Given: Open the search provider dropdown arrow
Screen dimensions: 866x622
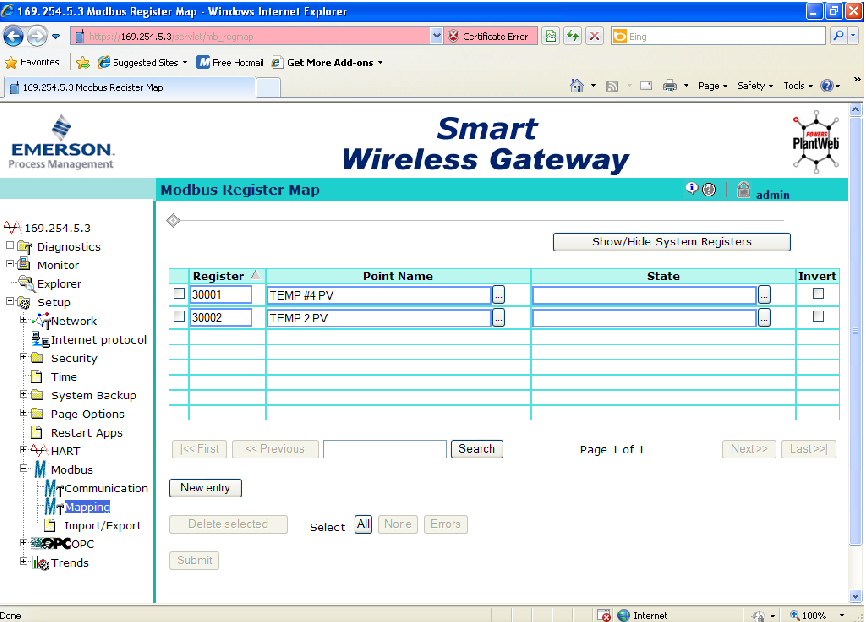Looking at the screenshot, I should coord(854,36).
